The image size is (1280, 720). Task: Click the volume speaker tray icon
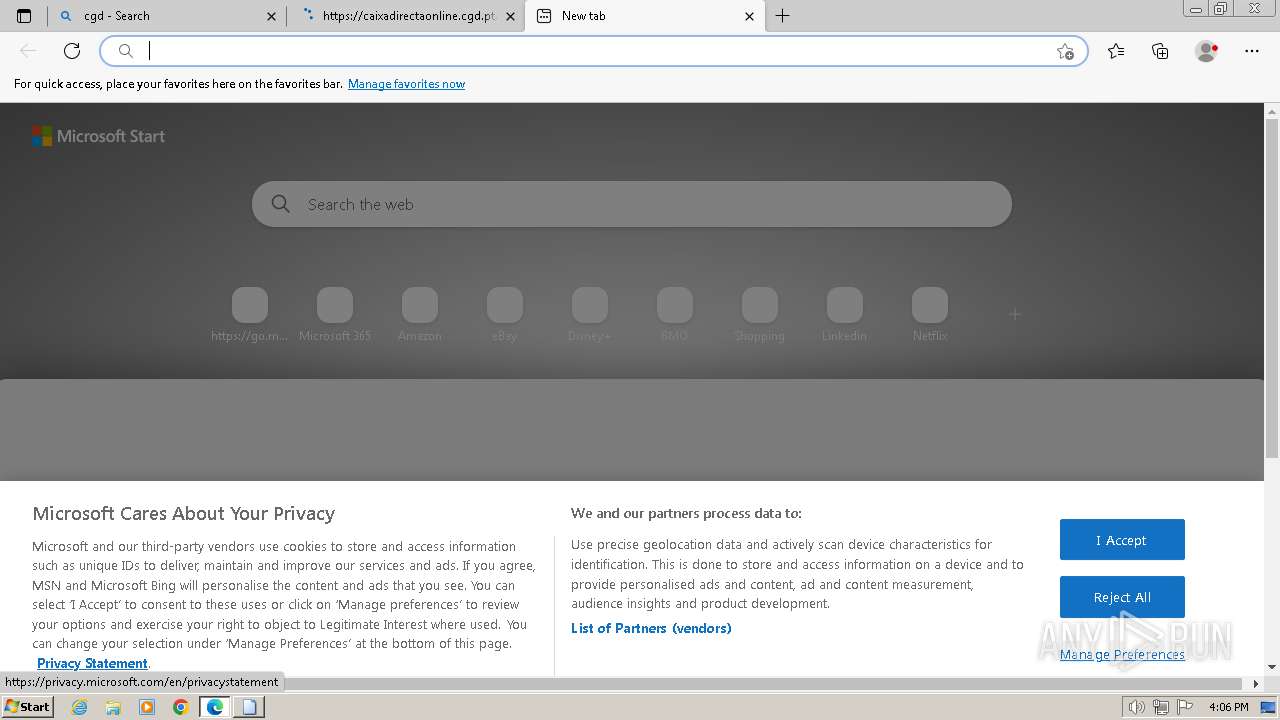coord(1137,707)
